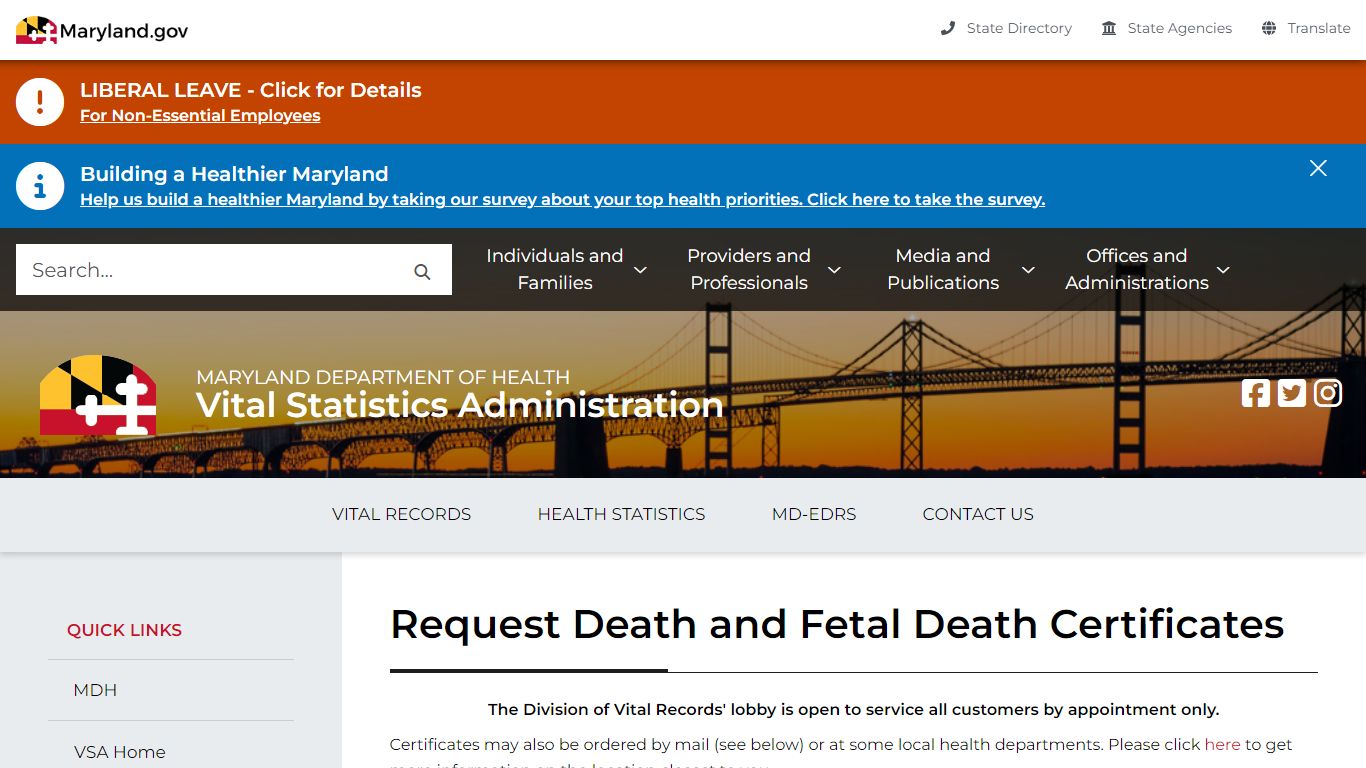Go to the Health Statistics tab
Image resolution: width=1366 pixels, height=768 pixels.
[x=621, y=514]
